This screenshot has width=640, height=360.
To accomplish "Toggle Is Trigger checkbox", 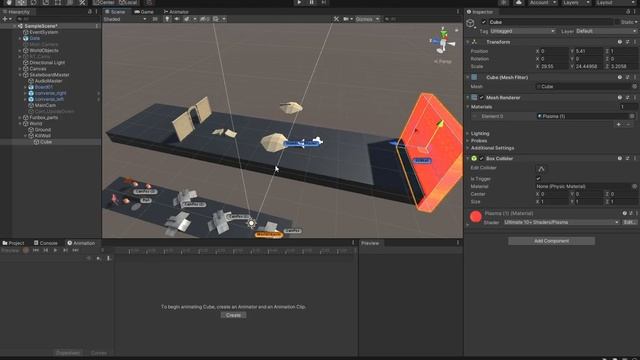I will tap(538, 179).
